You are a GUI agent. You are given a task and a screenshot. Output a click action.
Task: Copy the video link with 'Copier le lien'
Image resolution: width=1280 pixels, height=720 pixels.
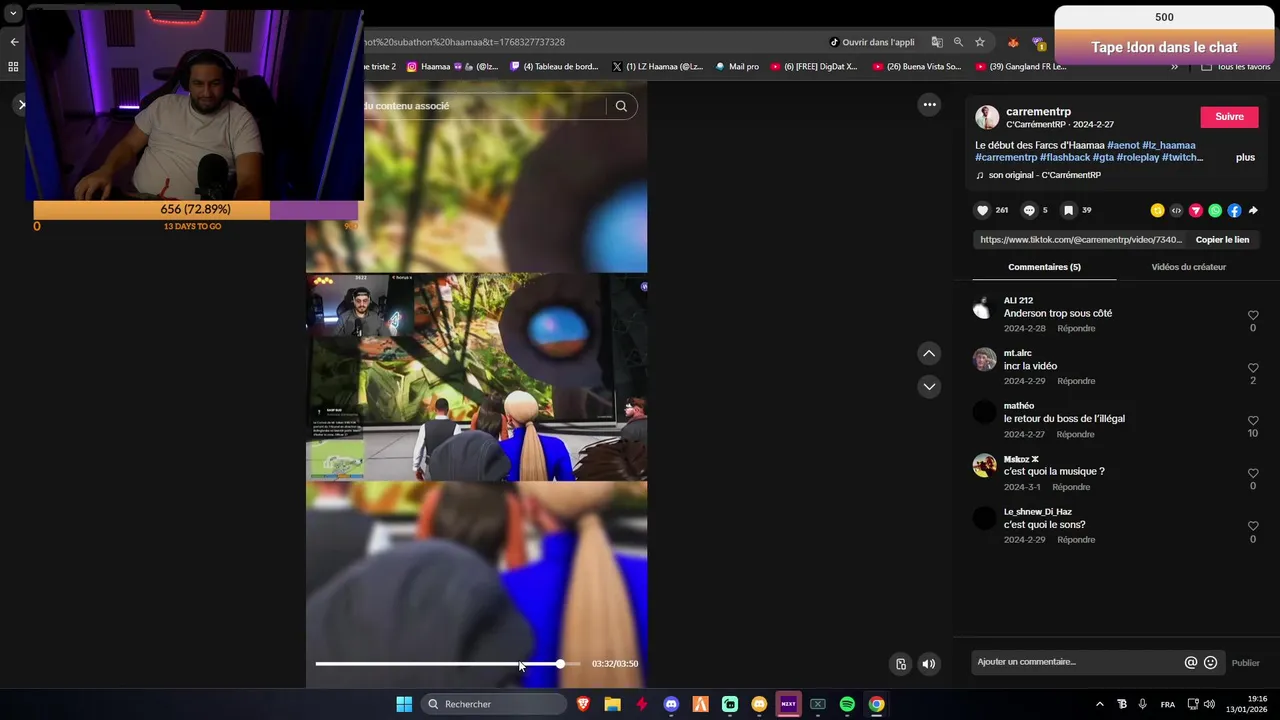(1222, 240)
